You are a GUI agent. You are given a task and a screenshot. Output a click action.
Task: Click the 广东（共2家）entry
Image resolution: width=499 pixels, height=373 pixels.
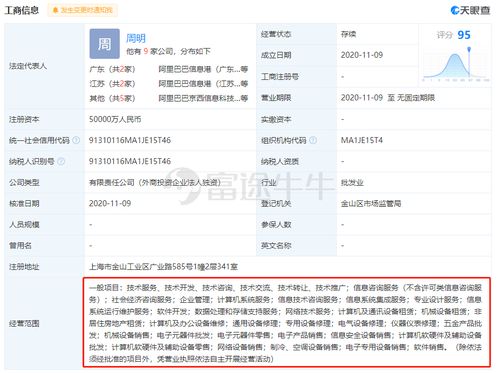click(x=112, y=69)
